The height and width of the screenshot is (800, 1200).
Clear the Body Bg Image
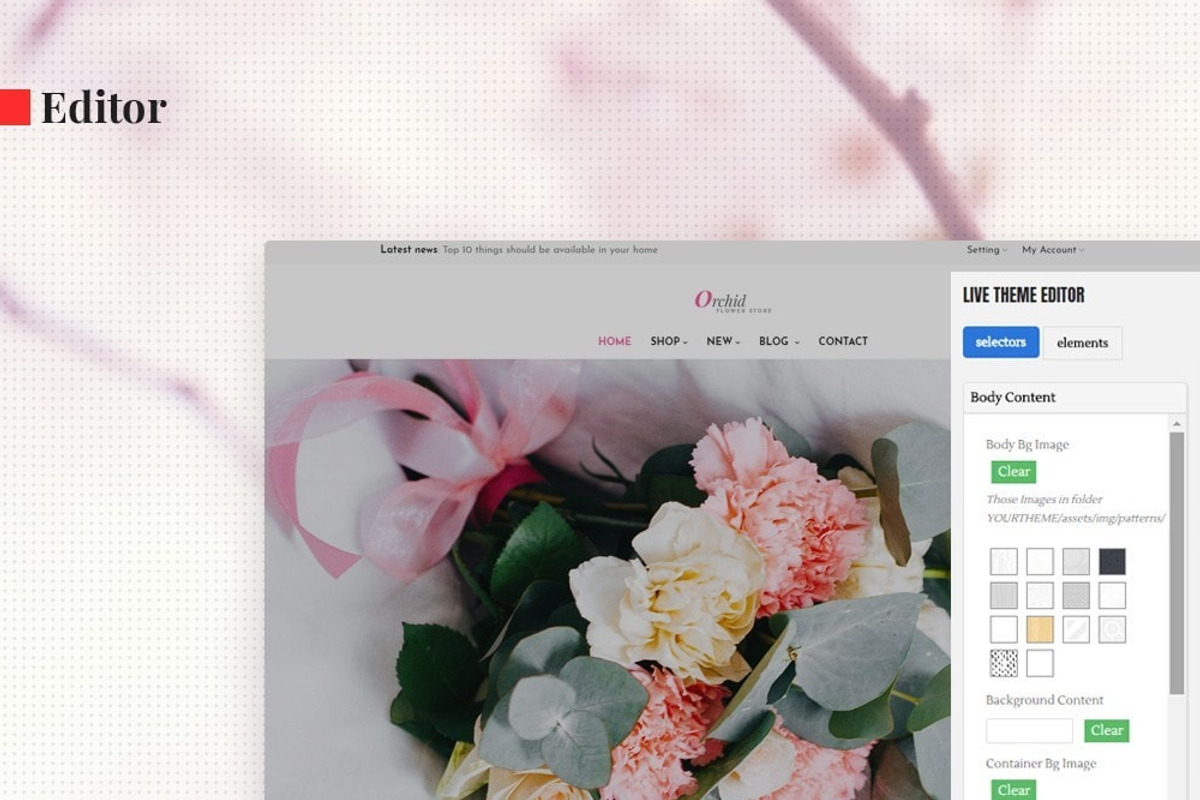click(x=1014, y=472)
